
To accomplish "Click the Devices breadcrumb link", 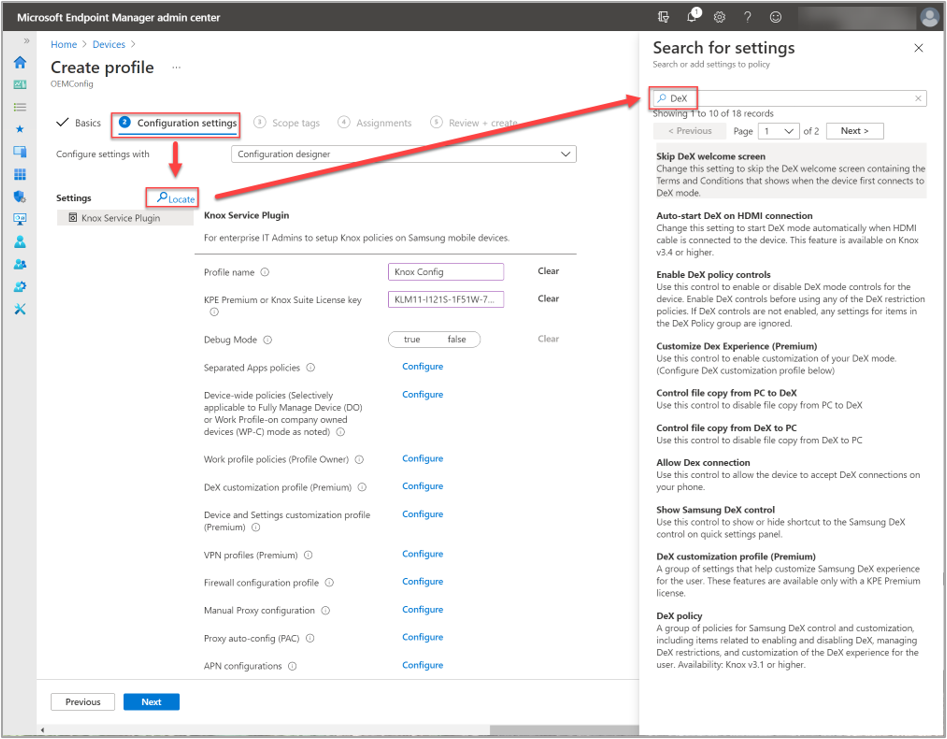I will (109, 44).
